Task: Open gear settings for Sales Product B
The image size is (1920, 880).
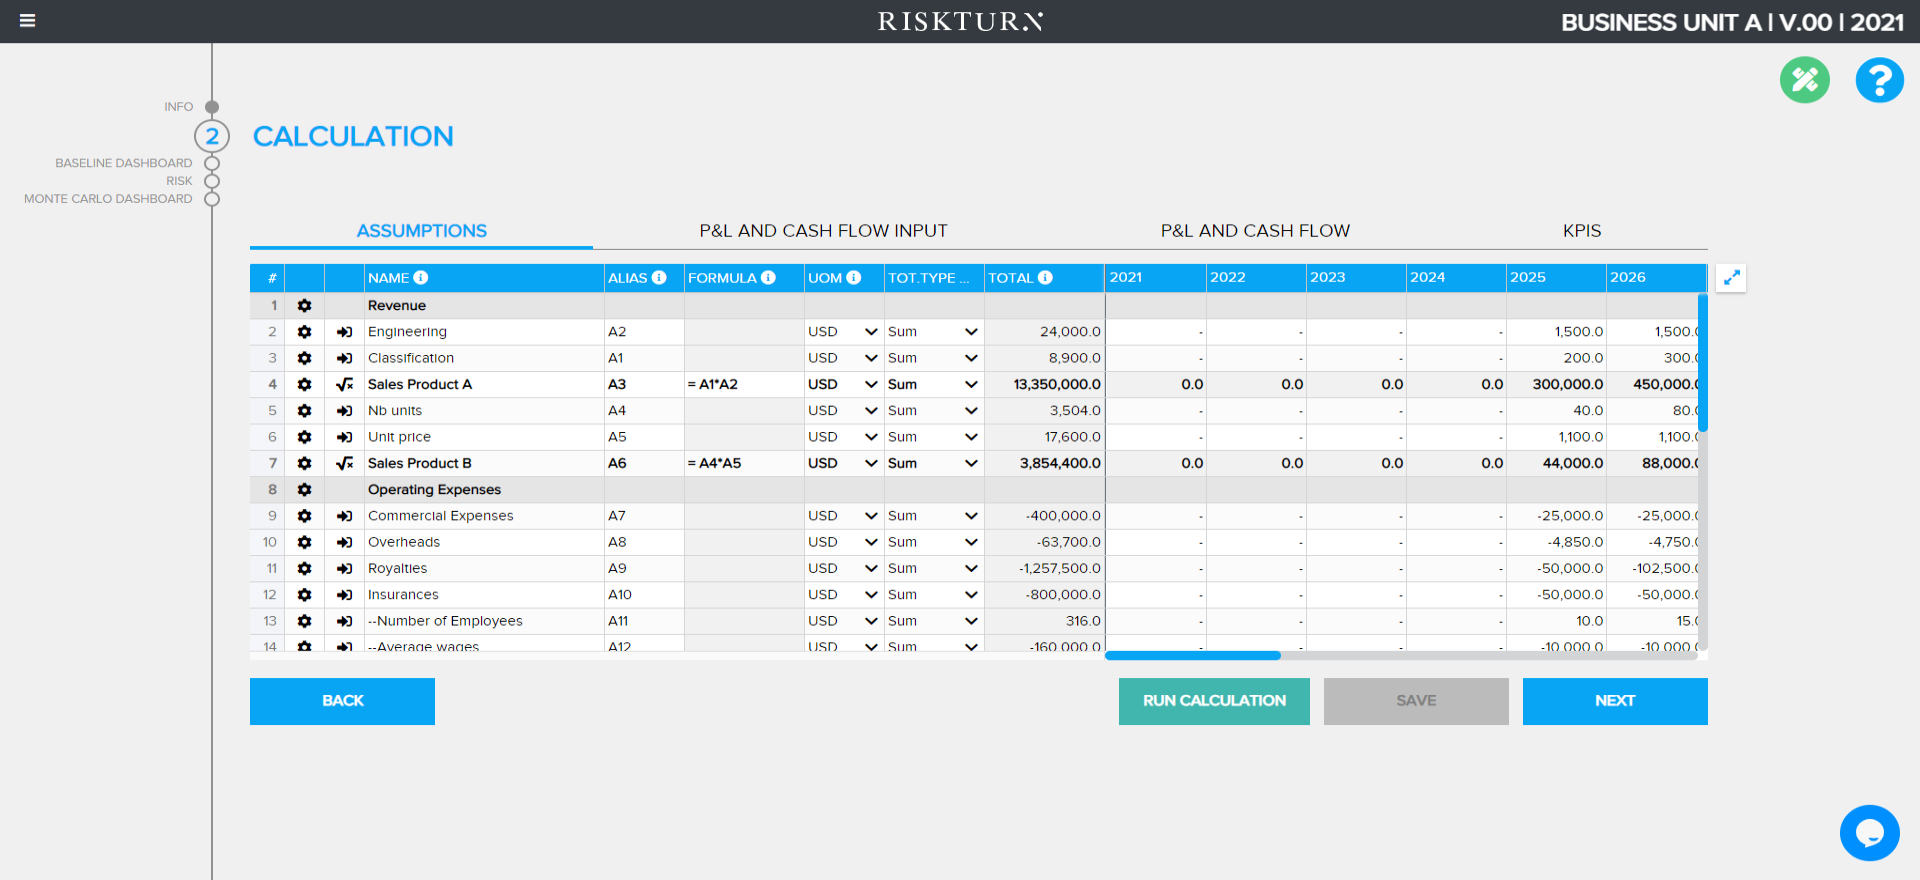Action: pos(304,463)
